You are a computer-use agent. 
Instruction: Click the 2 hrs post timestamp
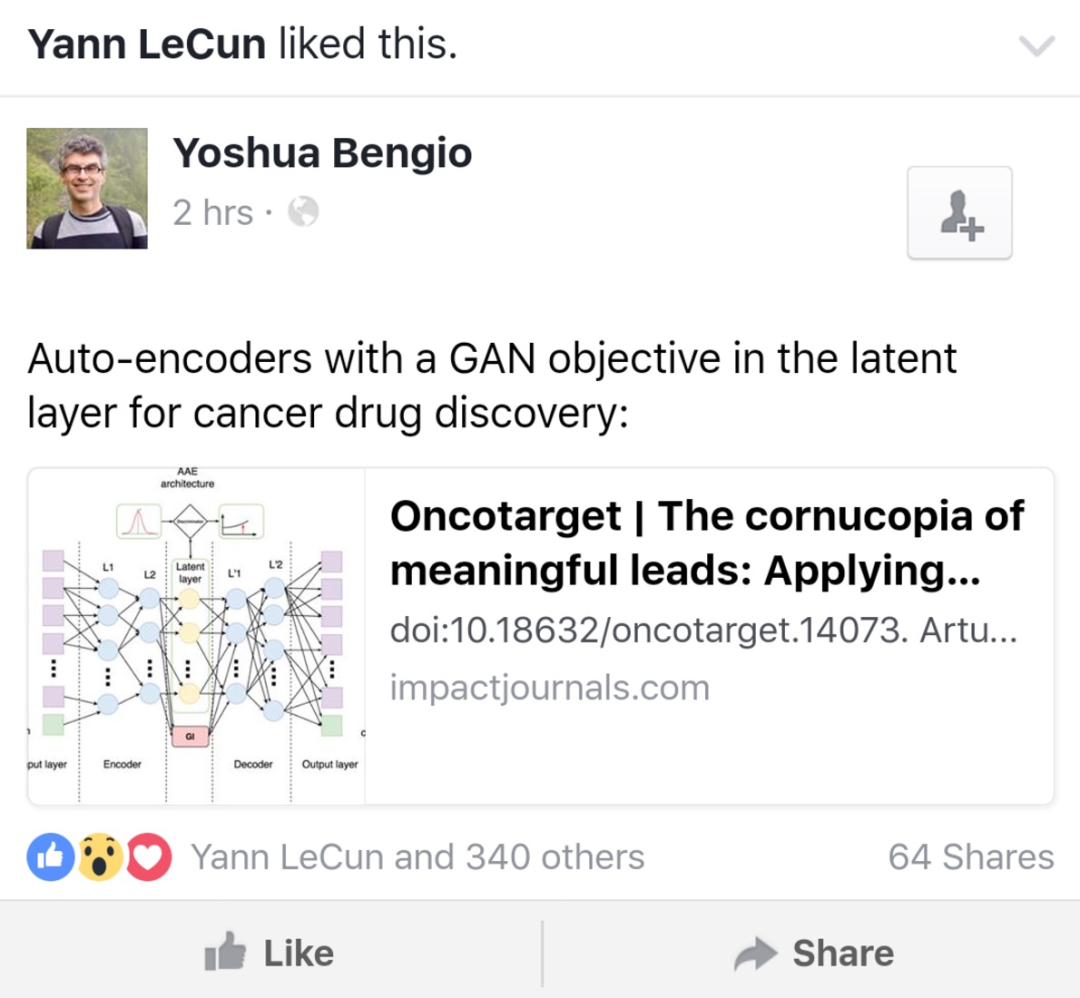(x=213, y=212)
